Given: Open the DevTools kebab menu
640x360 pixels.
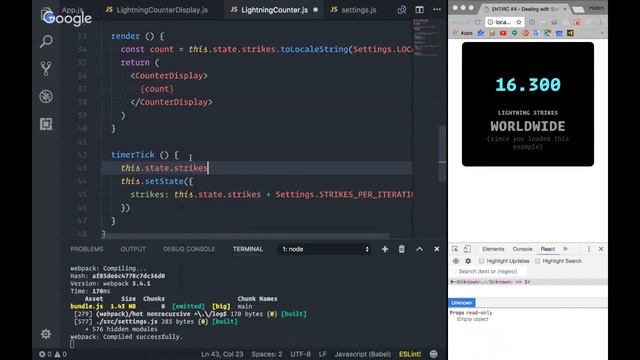Looking at the screenshot, I should coord(589,249).
